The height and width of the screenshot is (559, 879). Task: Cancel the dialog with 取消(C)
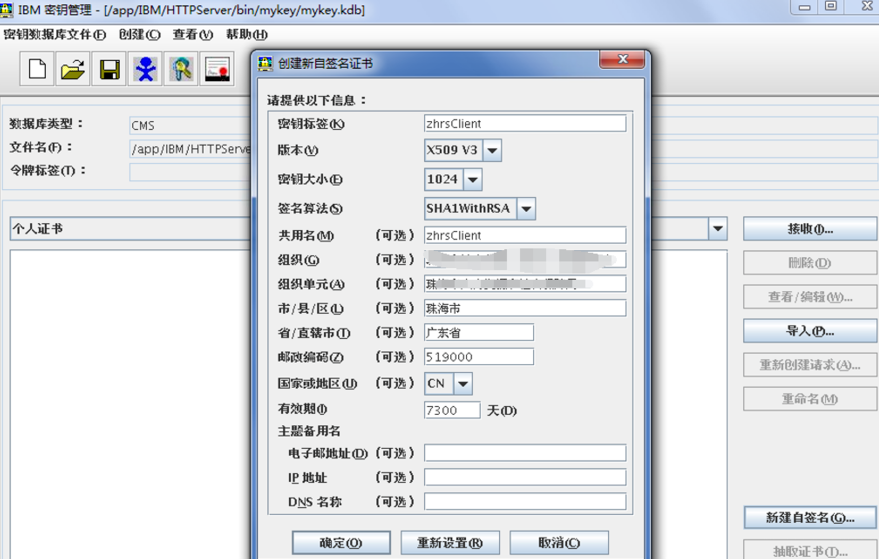coord(559,543)
